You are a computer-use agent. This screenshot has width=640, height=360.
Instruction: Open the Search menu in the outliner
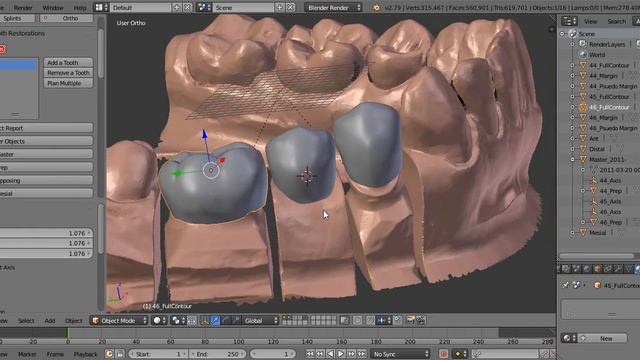click(x=616, y=21)
